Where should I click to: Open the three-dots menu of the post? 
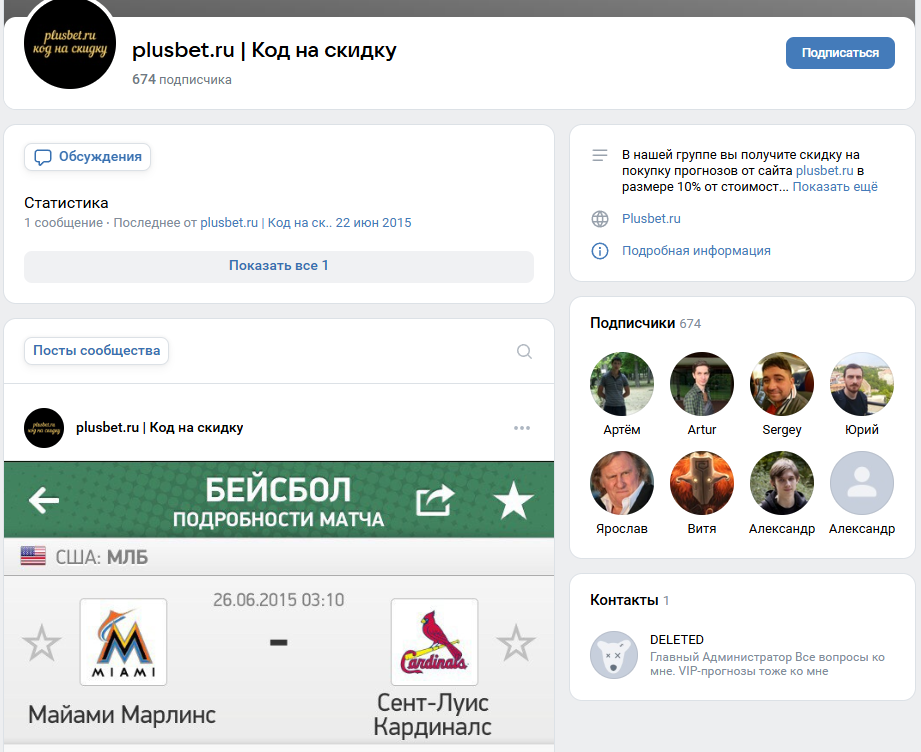click(x=522, y=428)
